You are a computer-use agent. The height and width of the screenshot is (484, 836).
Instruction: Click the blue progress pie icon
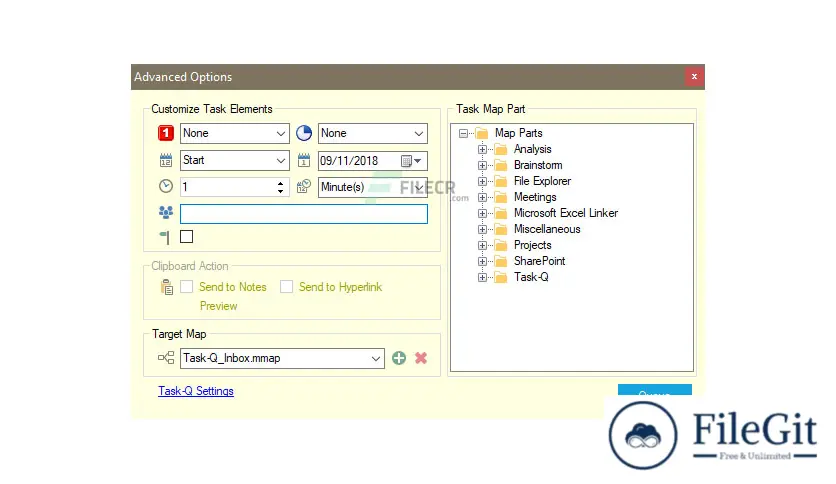tap(304, 133)
